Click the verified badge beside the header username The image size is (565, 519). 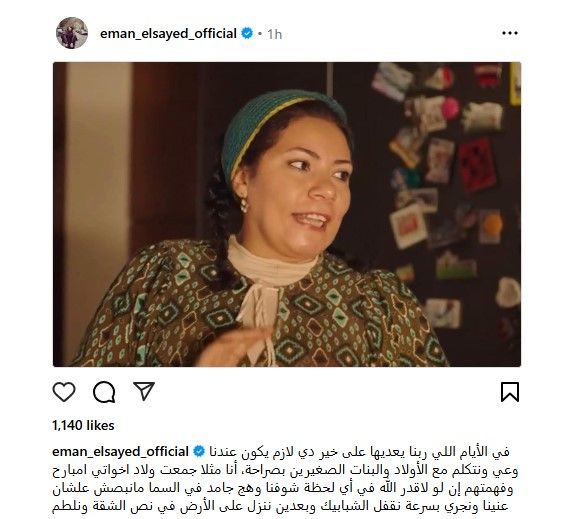pos(247,34)
